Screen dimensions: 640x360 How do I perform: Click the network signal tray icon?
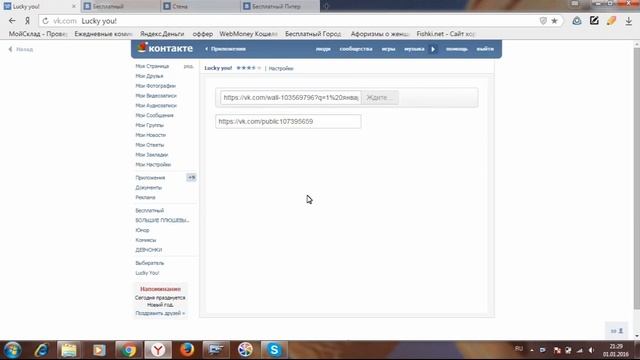click(x=580, y=350)
